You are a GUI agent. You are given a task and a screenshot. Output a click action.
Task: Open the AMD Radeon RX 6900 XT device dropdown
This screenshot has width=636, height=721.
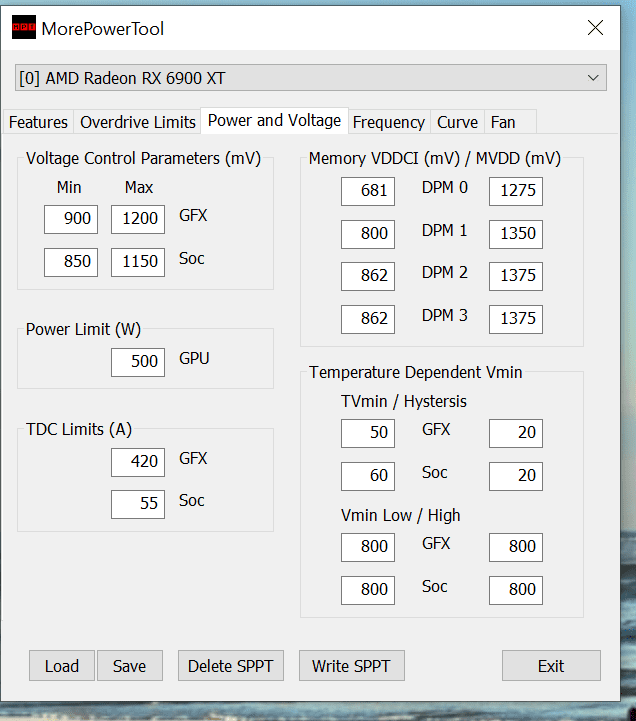point(310,78)
